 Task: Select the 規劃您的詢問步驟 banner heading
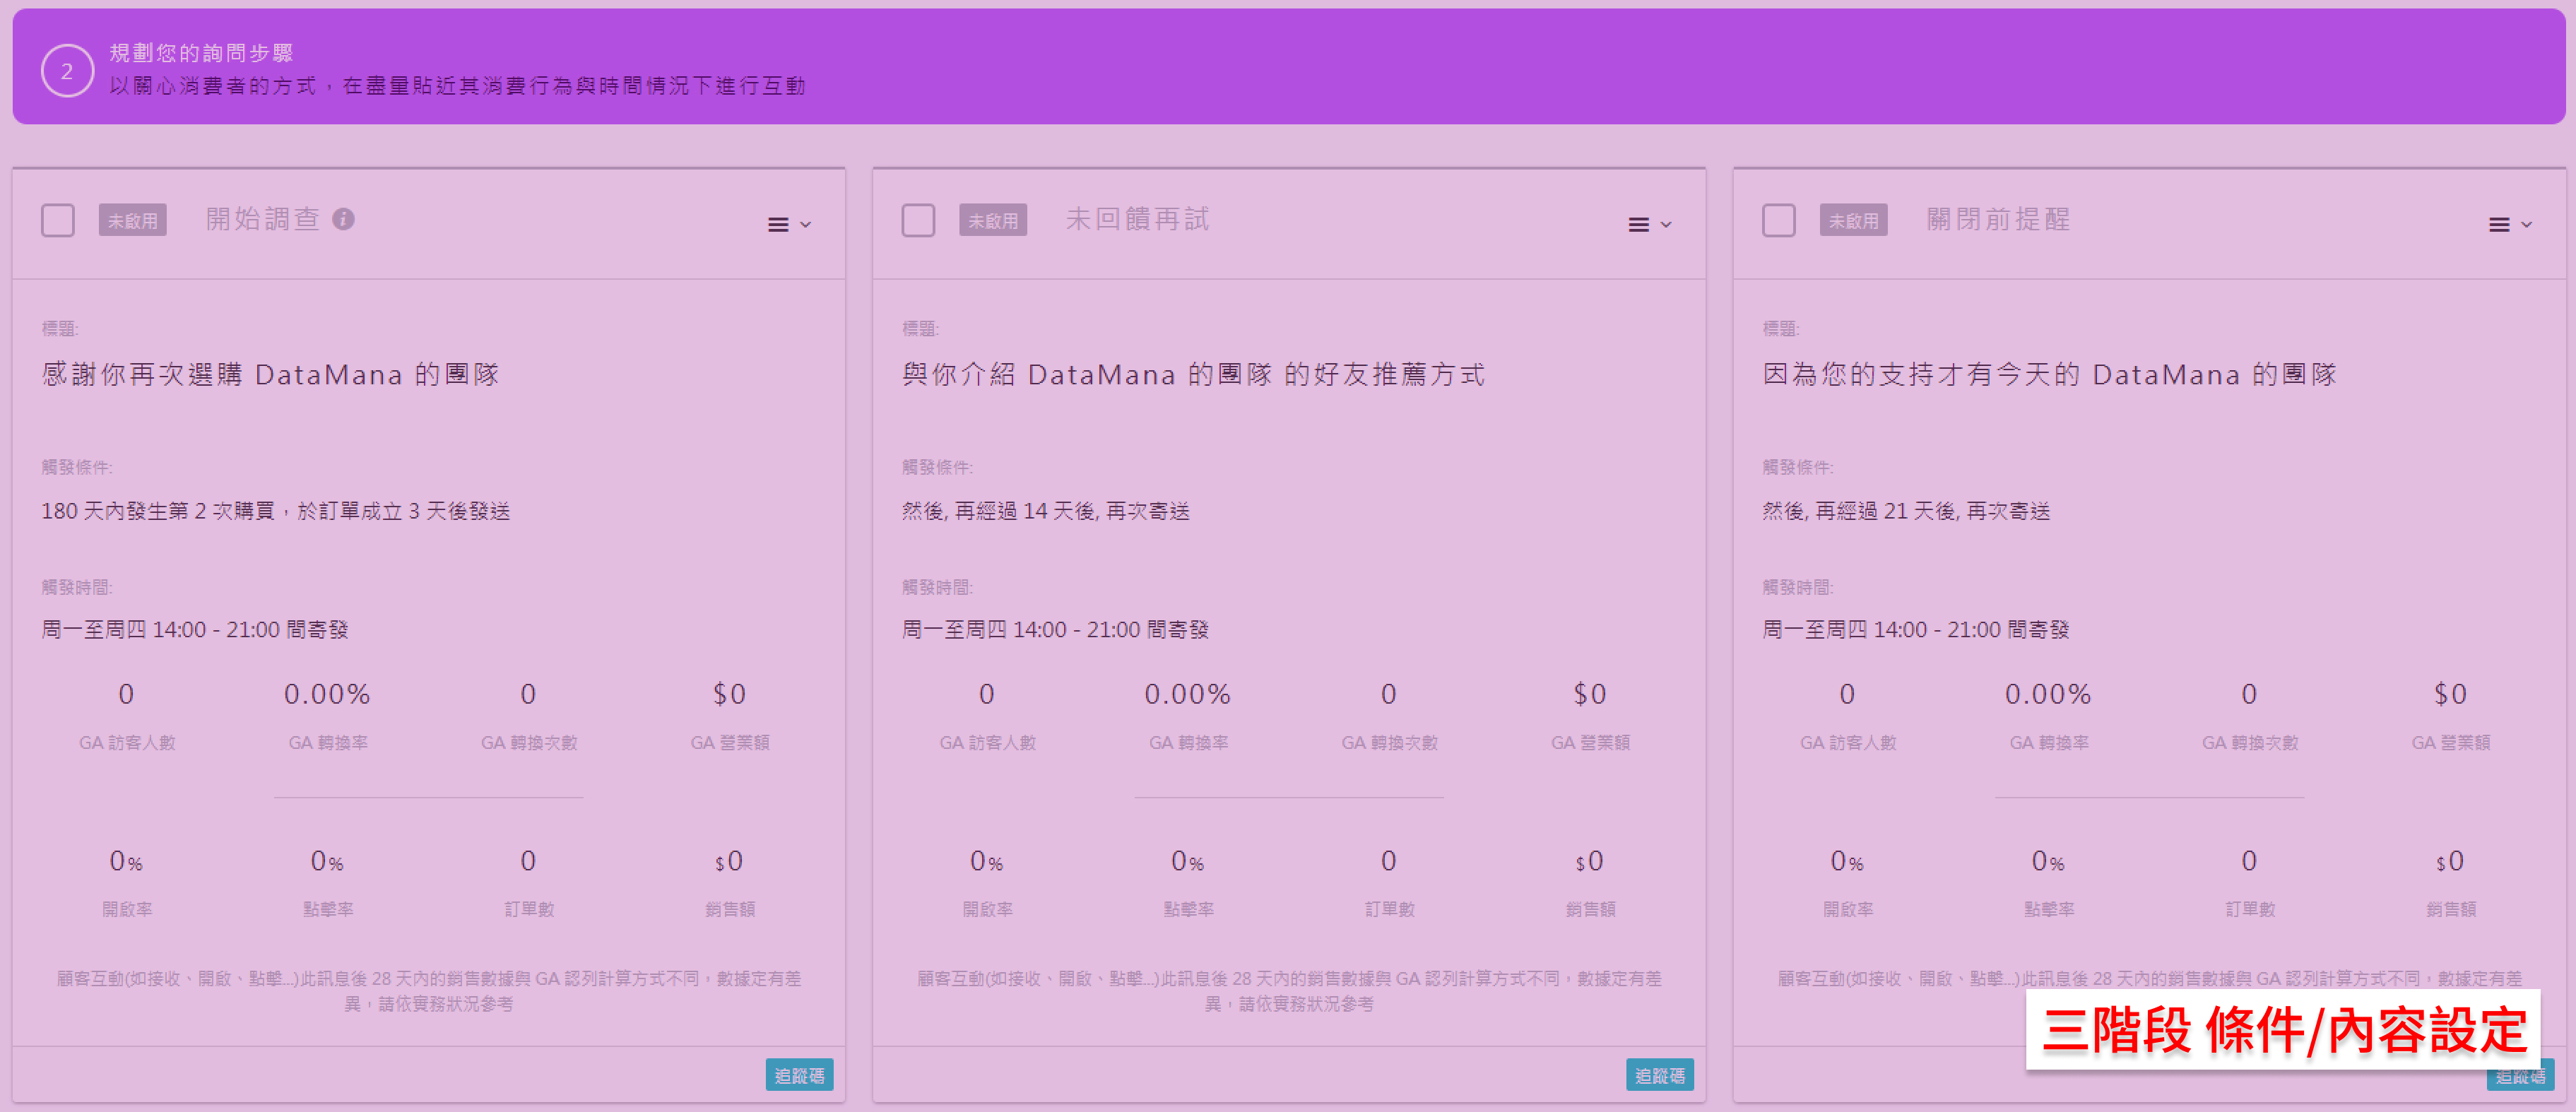(x=201, y=53)
